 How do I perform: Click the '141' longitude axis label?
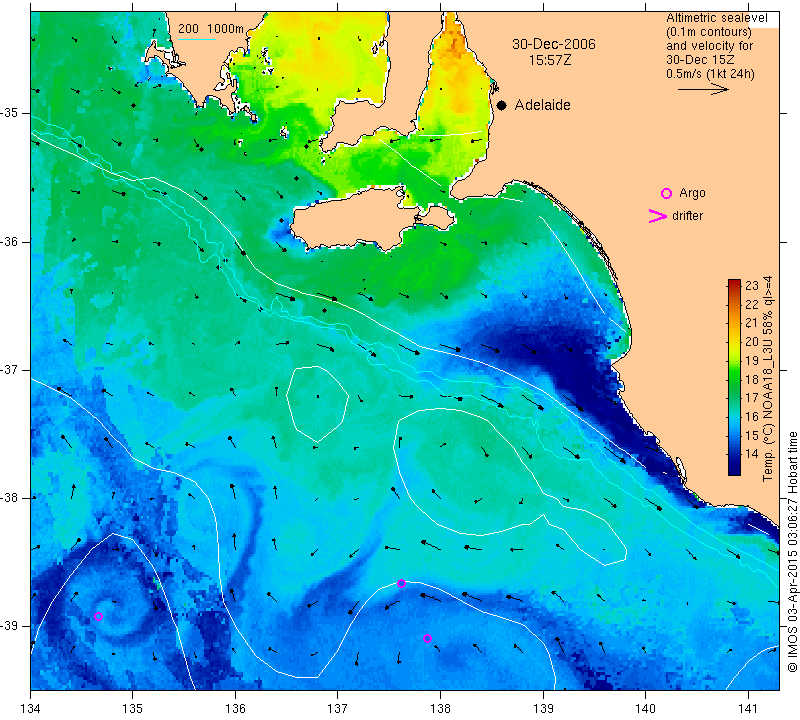click(748, 708)
